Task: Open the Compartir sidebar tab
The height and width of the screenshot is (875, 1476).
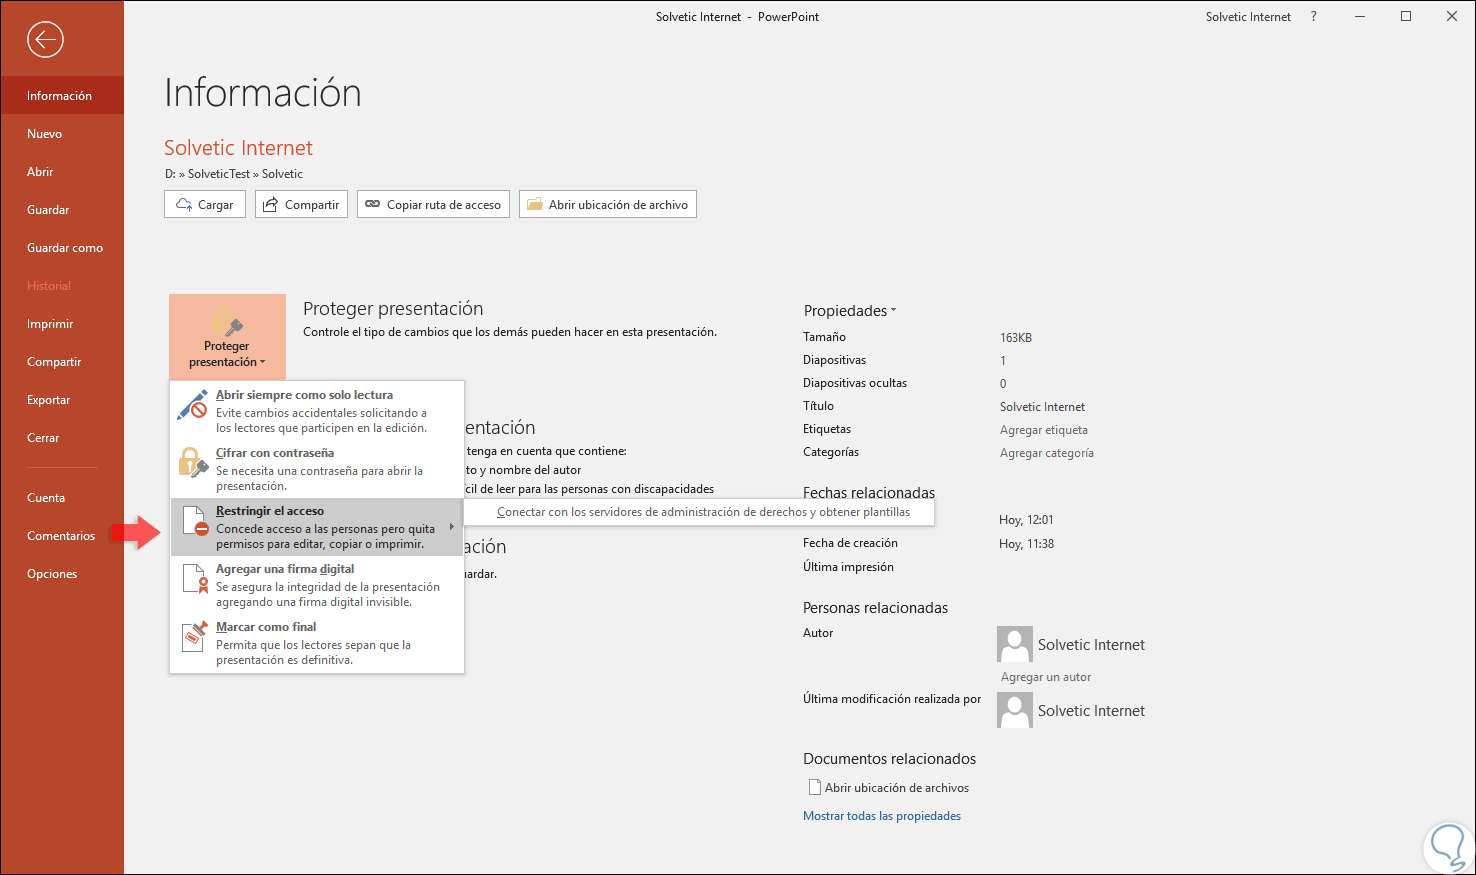Action: [62, 362]
